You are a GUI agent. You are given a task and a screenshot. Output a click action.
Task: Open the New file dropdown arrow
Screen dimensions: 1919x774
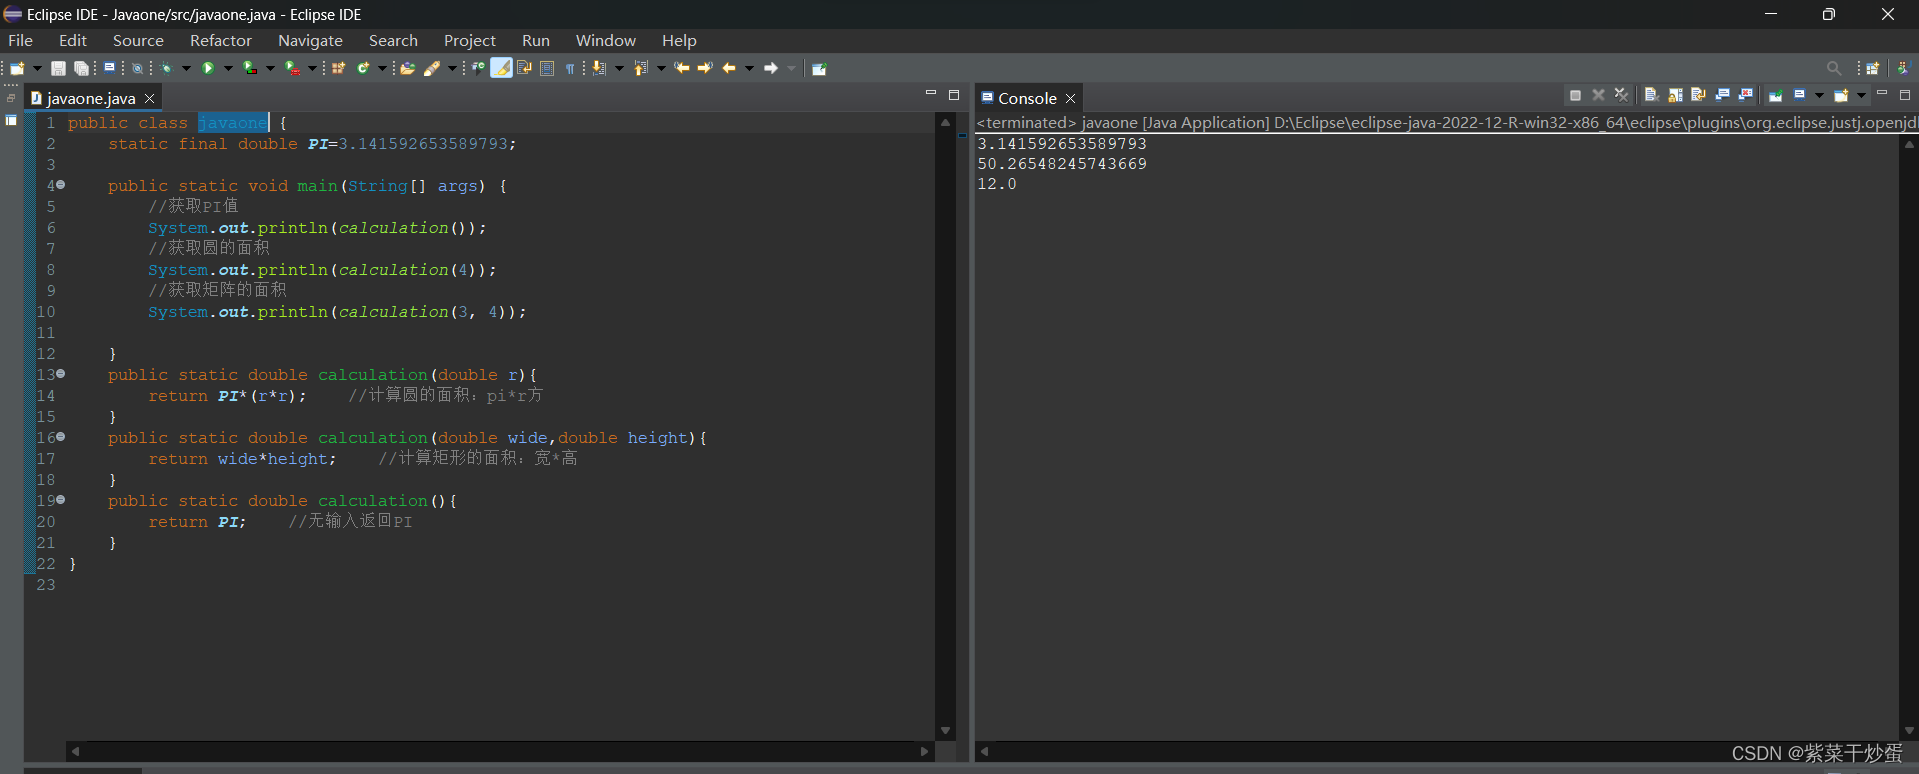[x=37, y=68]
